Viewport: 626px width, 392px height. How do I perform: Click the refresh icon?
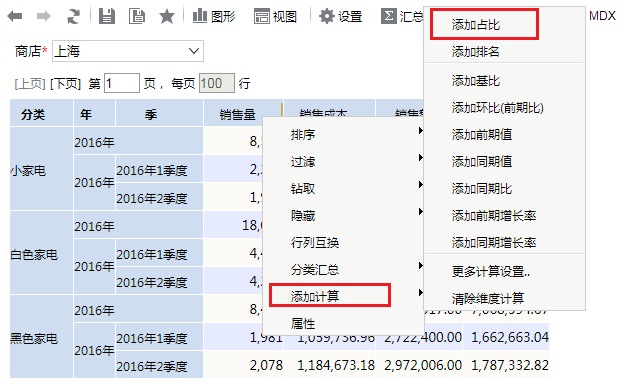coord(73,16)
